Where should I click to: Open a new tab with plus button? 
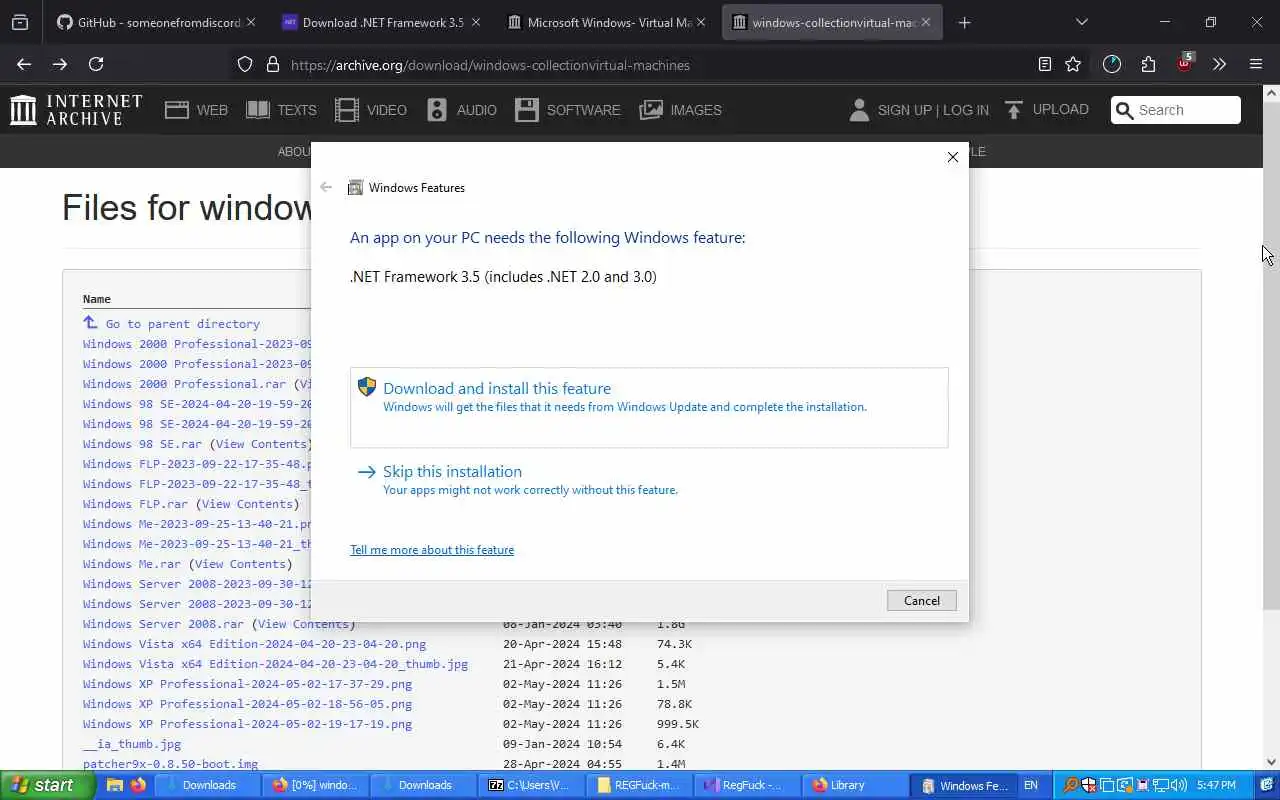click(x=964, y=22)
